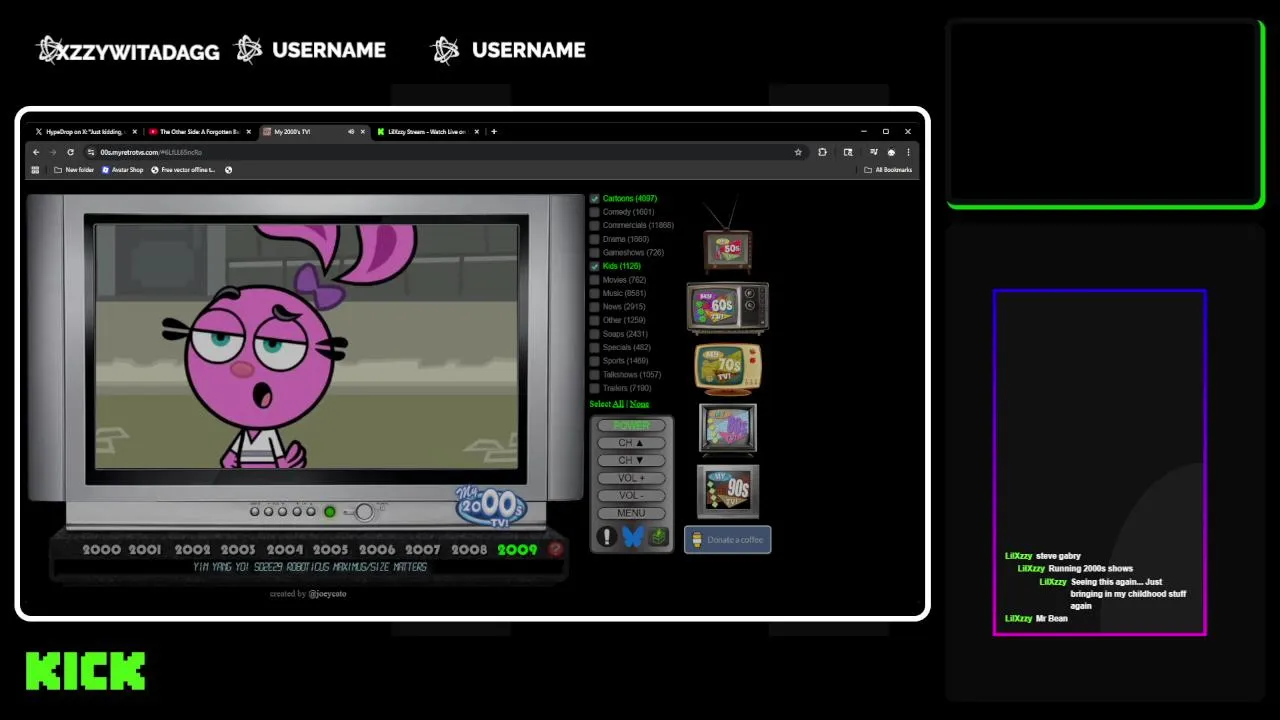1280x720 pixels.
Task: Open the 80s TV set icon
Action: 728,429
